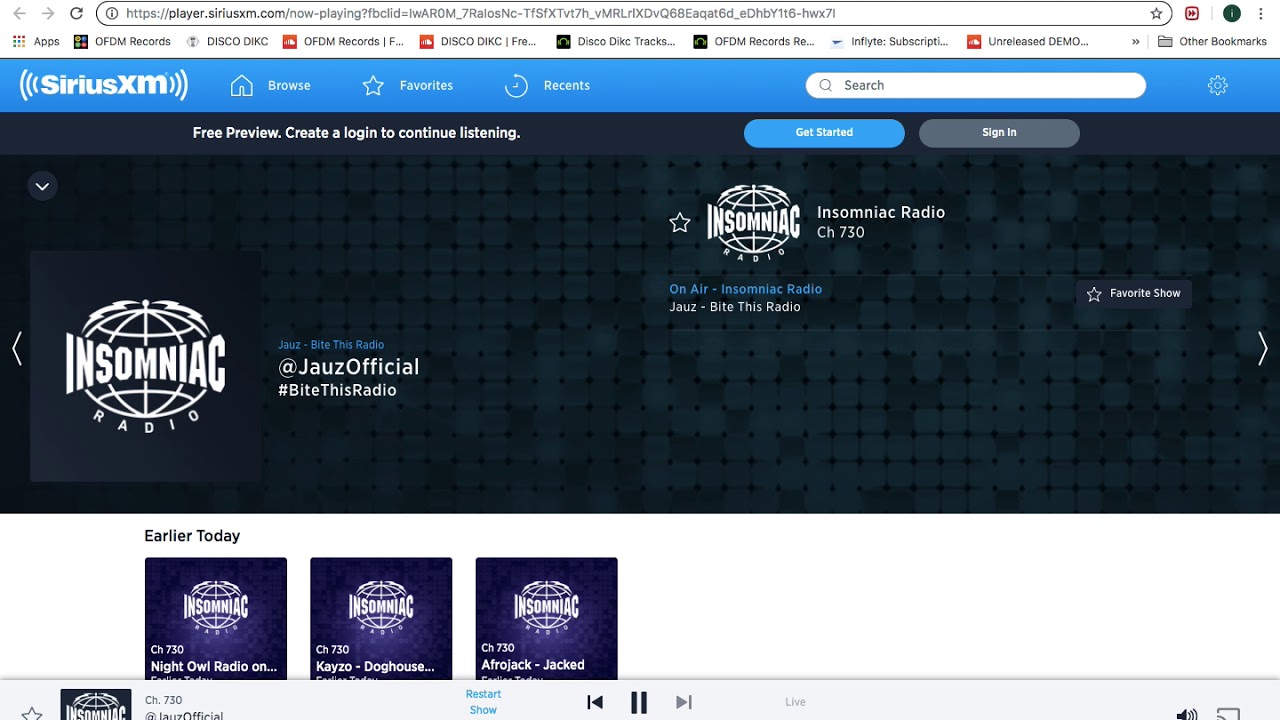Click the Browse label in navigation

[x=289, y=85]
